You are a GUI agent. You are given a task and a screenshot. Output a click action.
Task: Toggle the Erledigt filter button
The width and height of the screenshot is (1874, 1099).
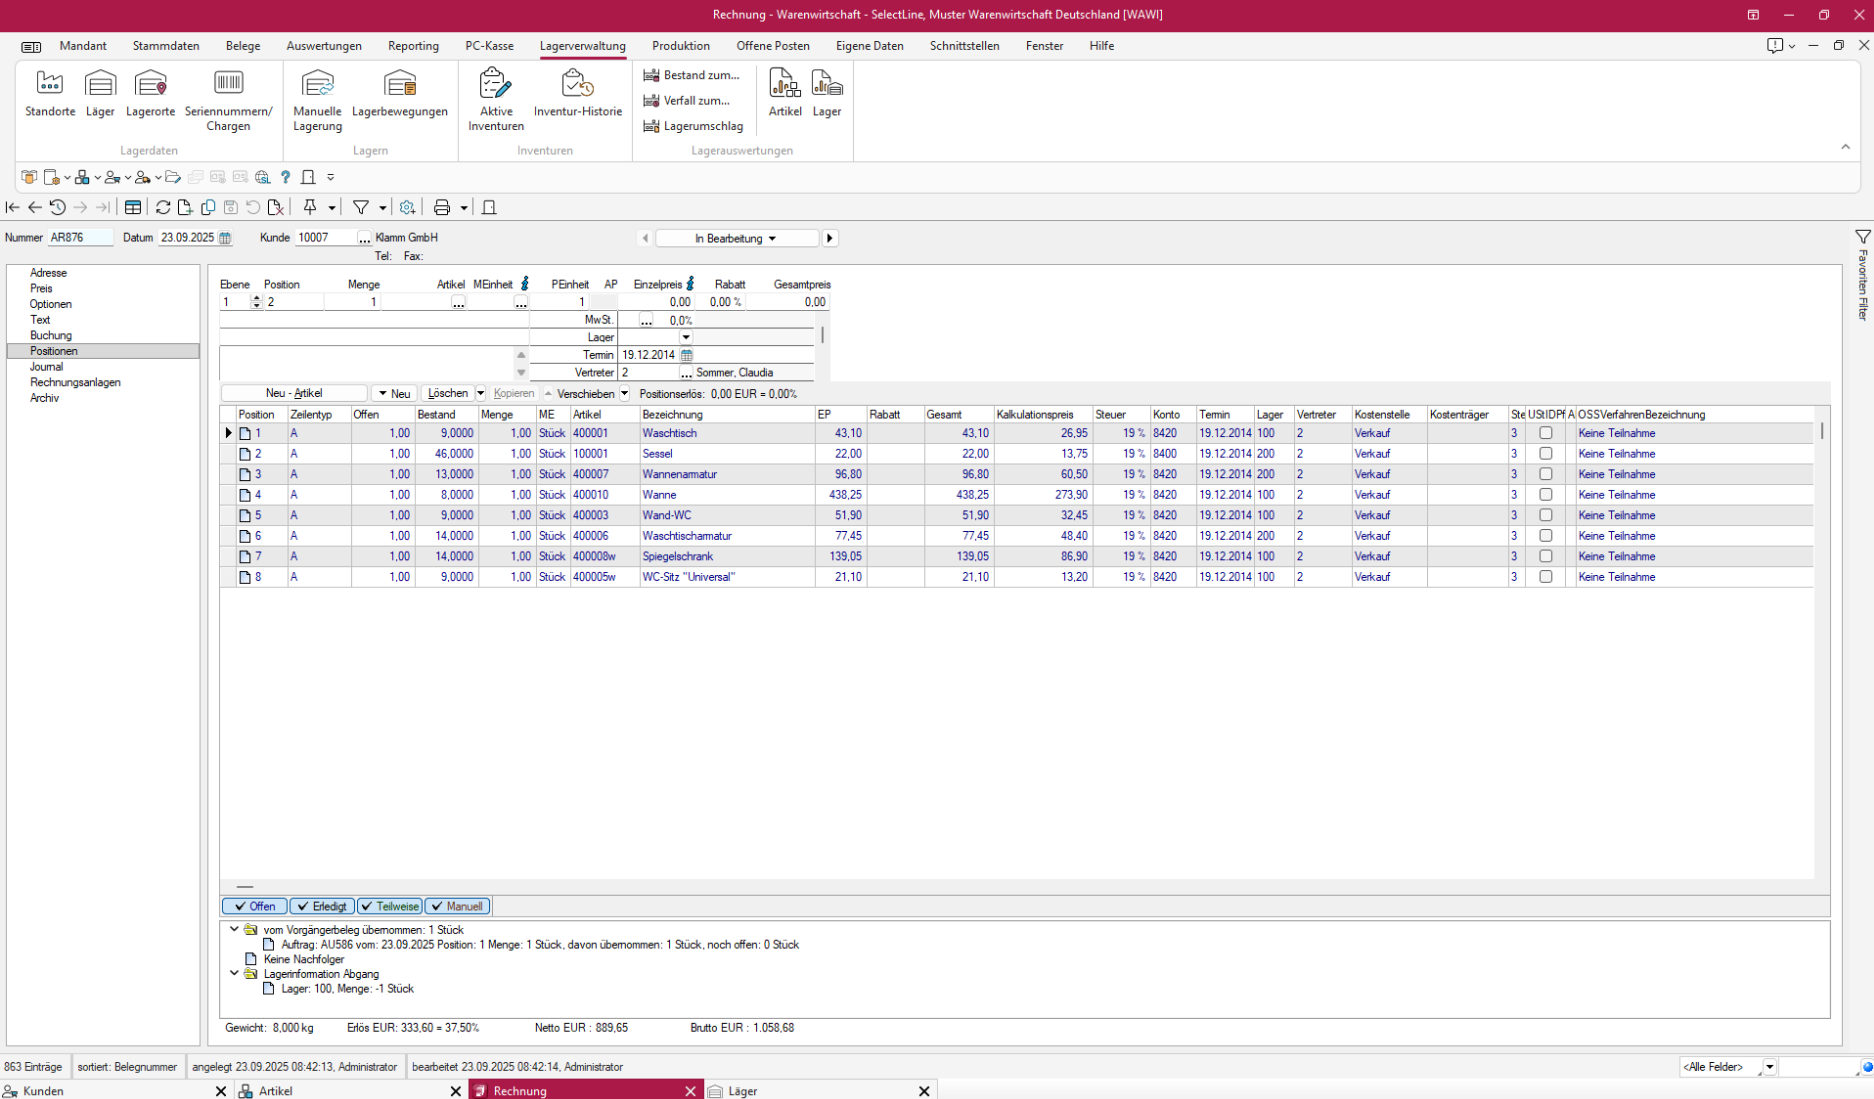pos(322,906)
